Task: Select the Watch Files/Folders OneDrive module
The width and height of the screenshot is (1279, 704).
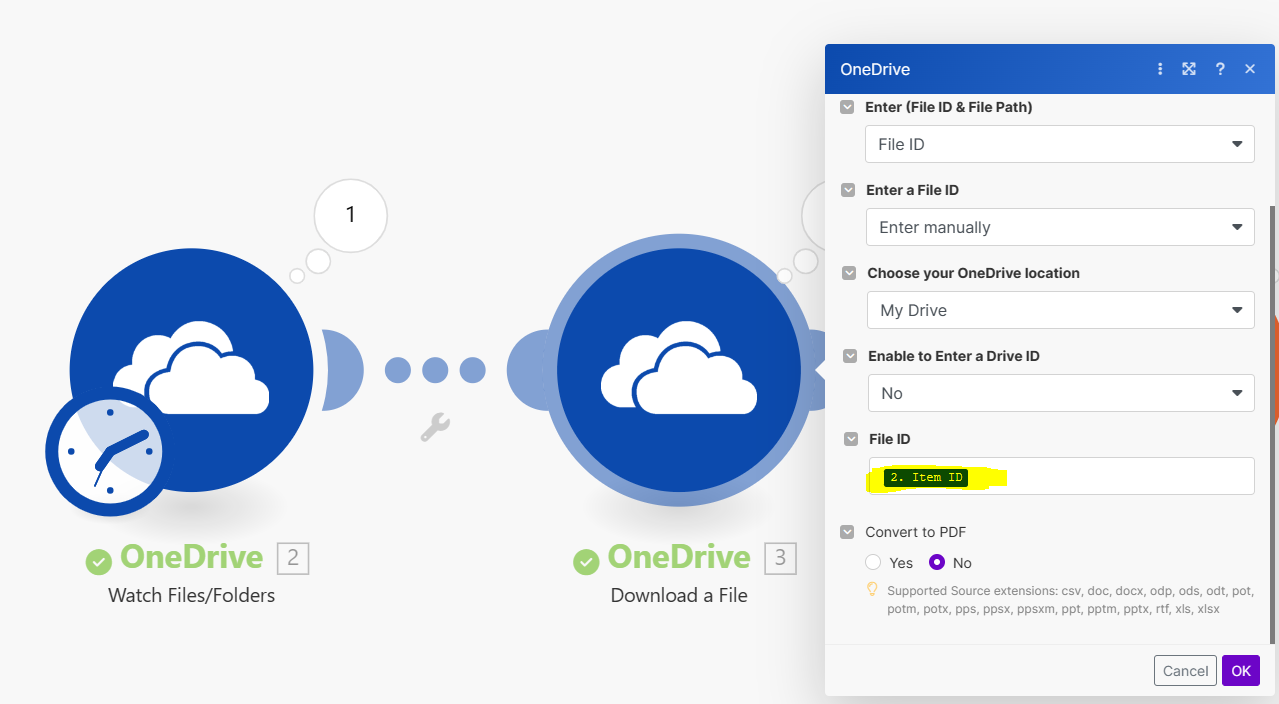Action: click(x=190, y=370)
